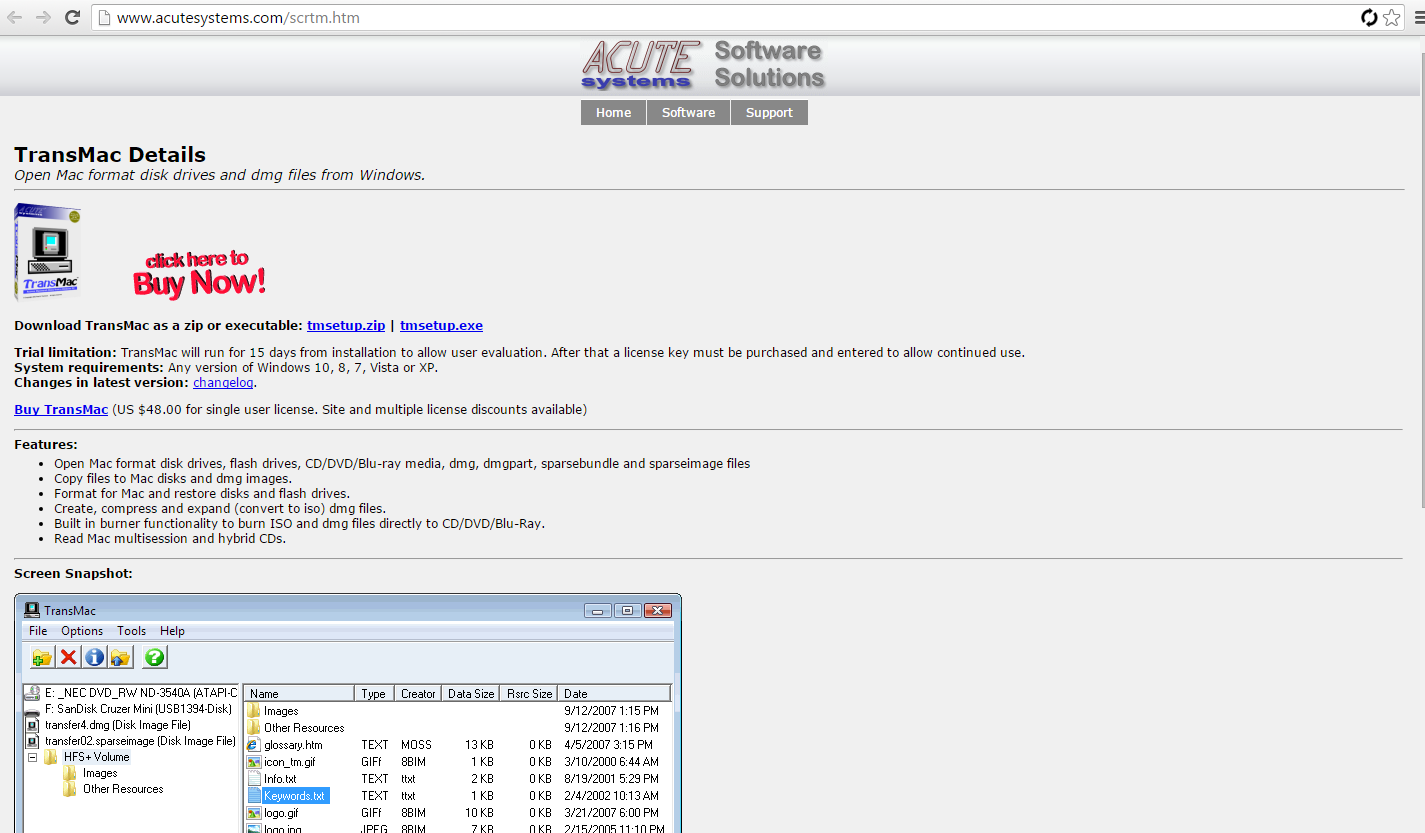The height and width of the screenshot is (833, 1425).
Task: Select transfer02.sparseimage disk image file
Action: [140, 741]
